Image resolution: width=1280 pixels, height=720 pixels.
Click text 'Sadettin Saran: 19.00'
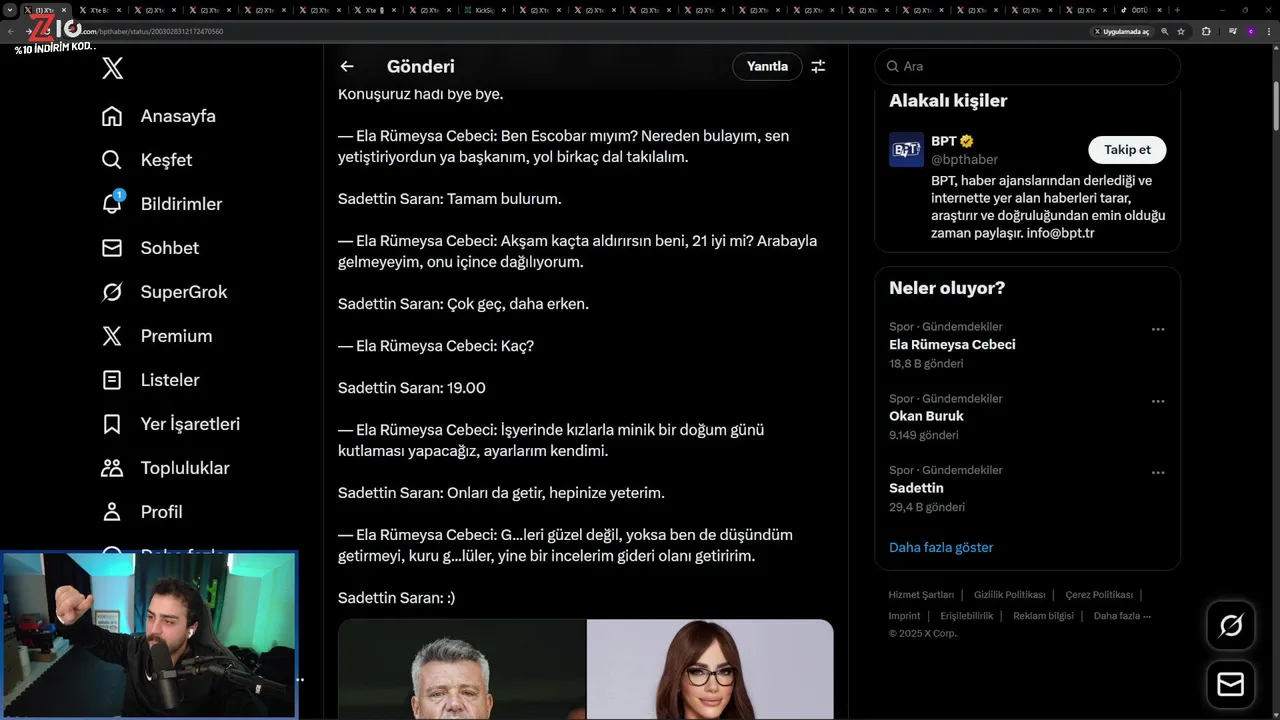pos(412,388)
